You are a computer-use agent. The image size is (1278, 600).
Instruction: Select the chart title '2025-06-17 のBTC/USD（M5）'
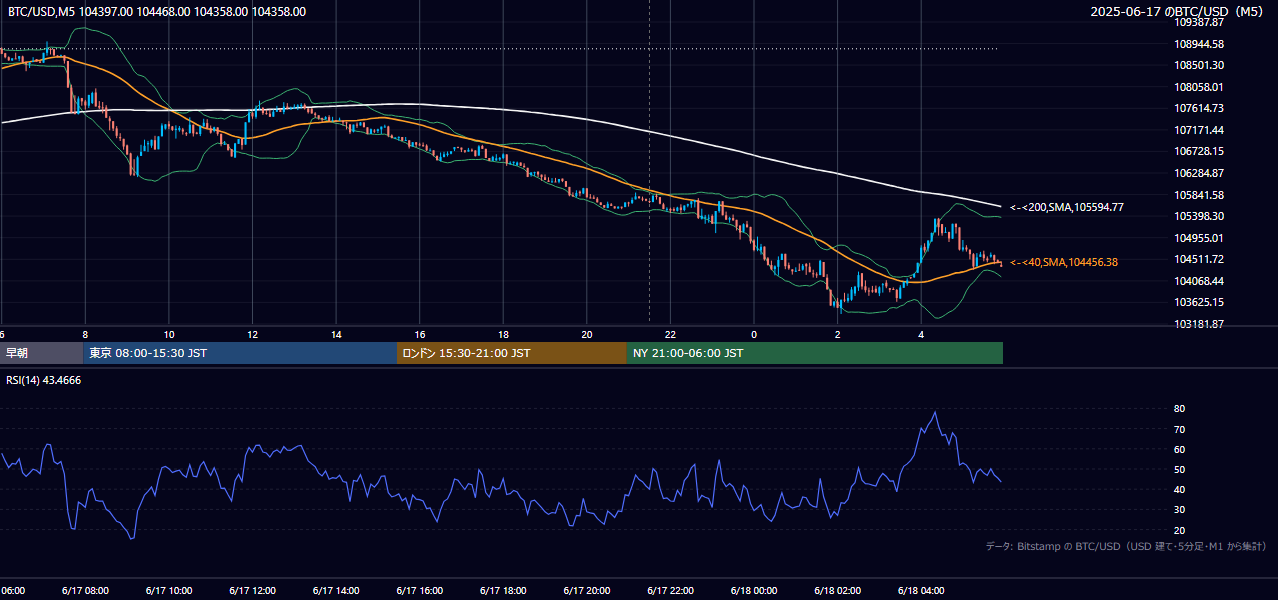[1179, 12]
